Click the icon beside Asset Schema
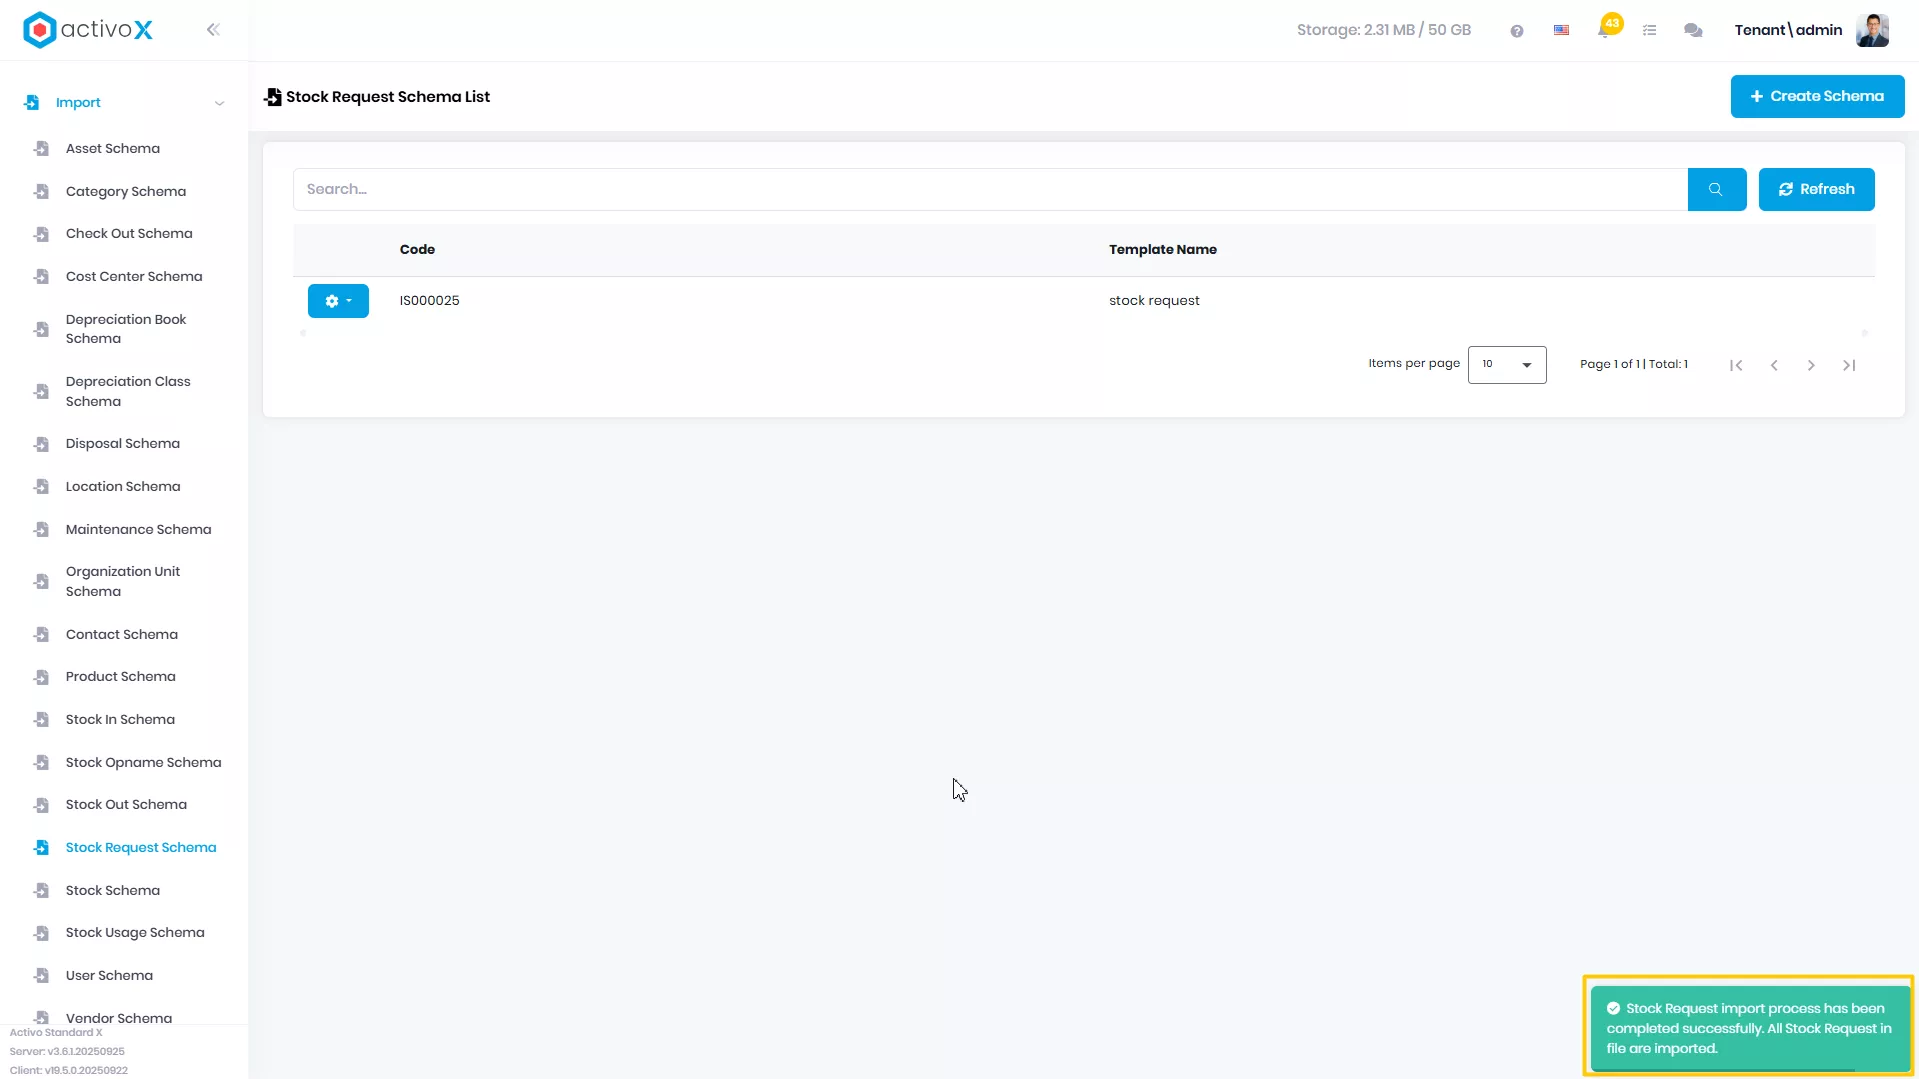Image resolution: width=1919 pixels, height=1079 pixels. tap(41, 149)
